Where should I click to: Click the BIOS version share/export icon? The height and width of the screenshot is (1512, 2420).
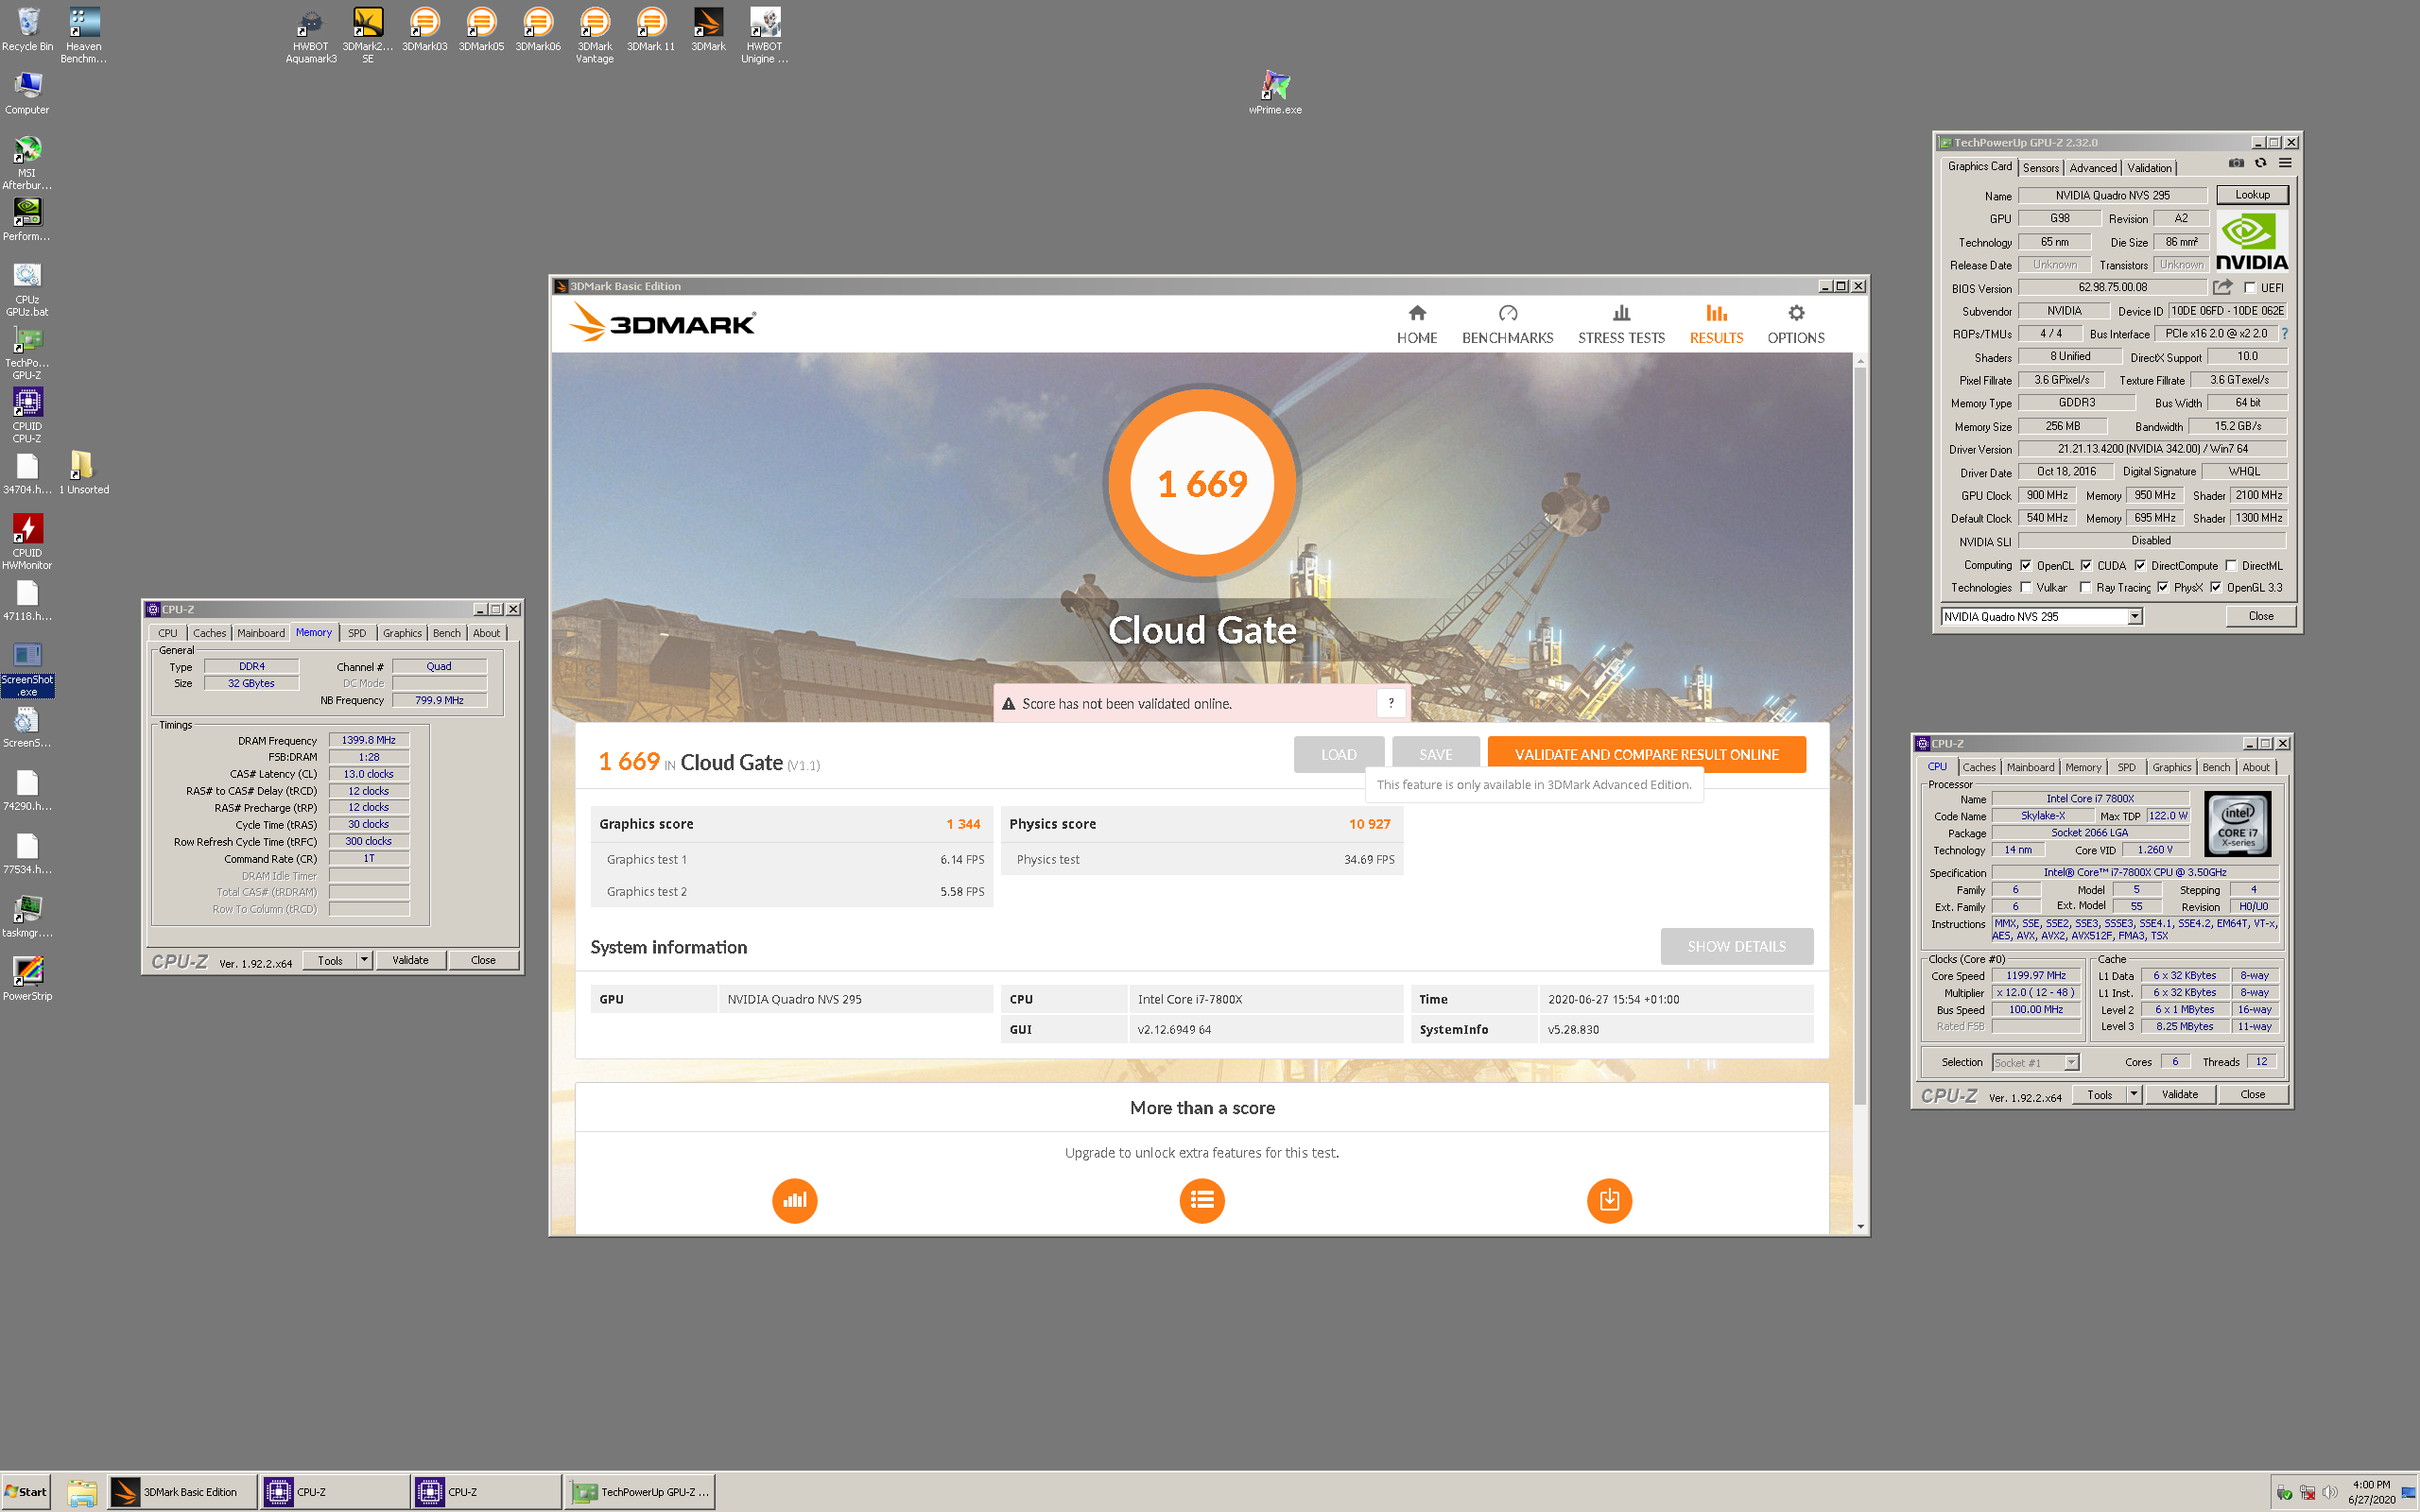[x=2223, y=288]
